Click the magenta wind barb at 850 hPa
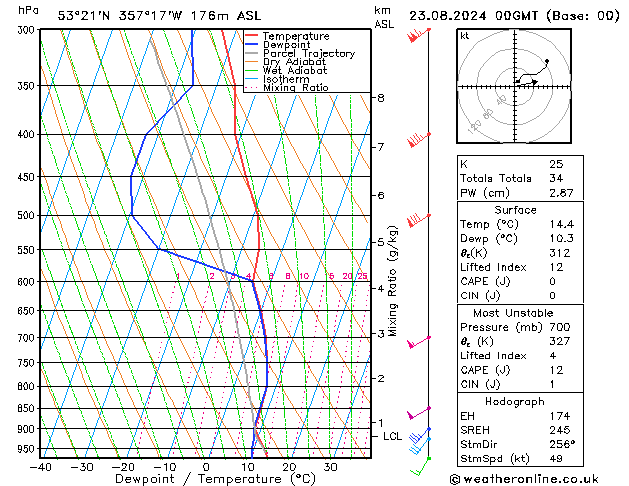The width and height of the screenshot is (629, 486). coord(418,413)
